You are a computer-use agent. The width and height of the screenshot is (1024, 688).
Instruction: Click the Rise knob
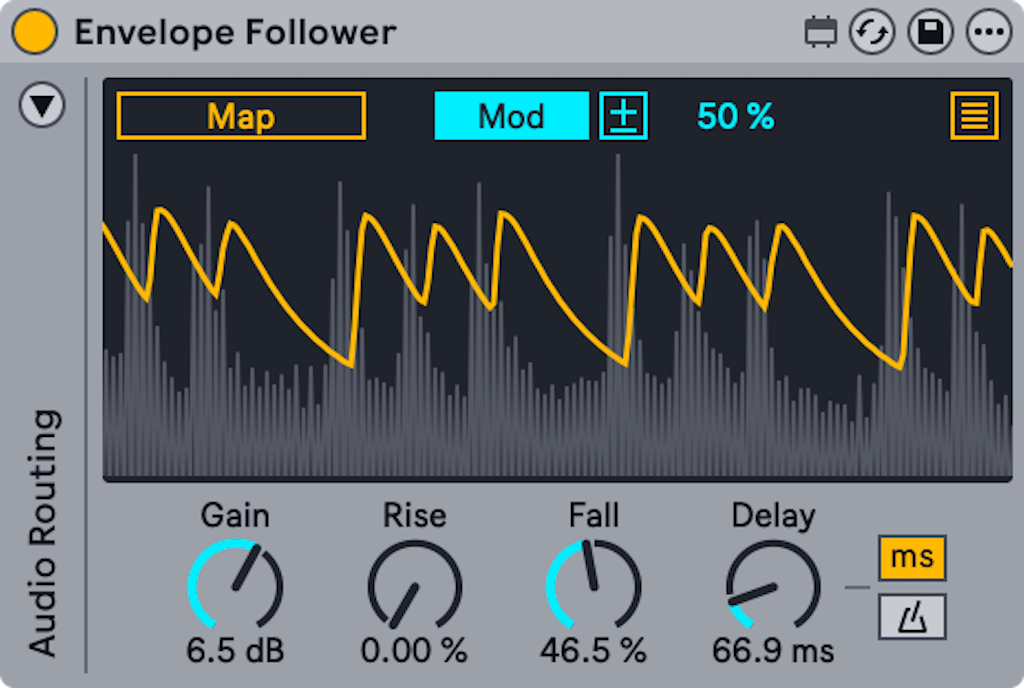[x=415, y=585]
